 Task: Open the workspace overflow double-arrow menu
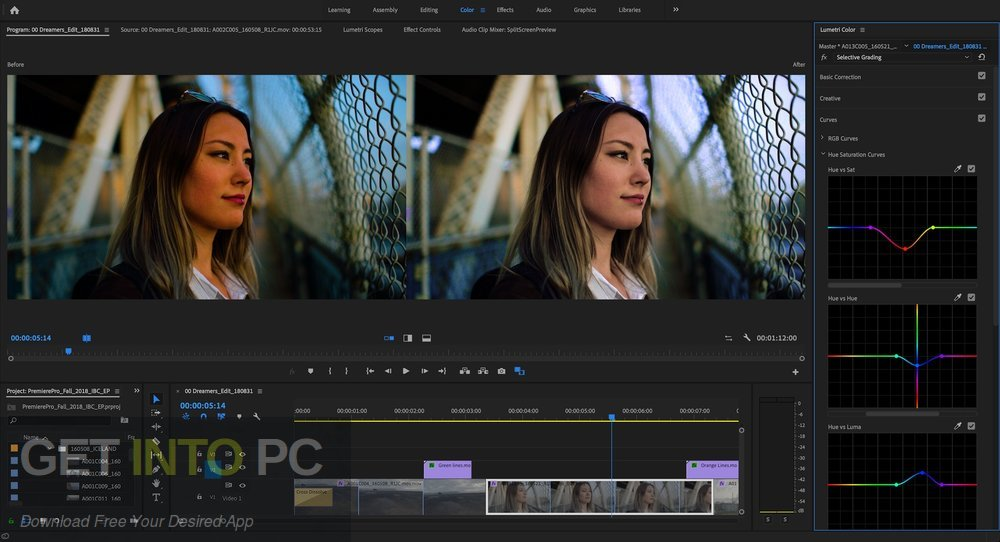675,10
